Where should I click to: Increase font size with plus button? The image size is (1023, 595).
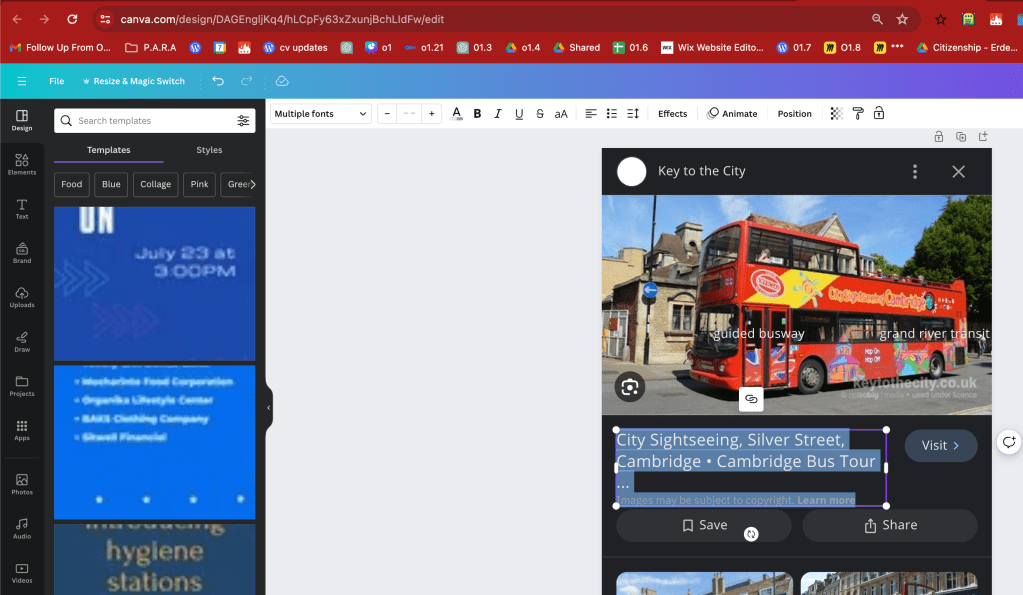tap(431, 114)
